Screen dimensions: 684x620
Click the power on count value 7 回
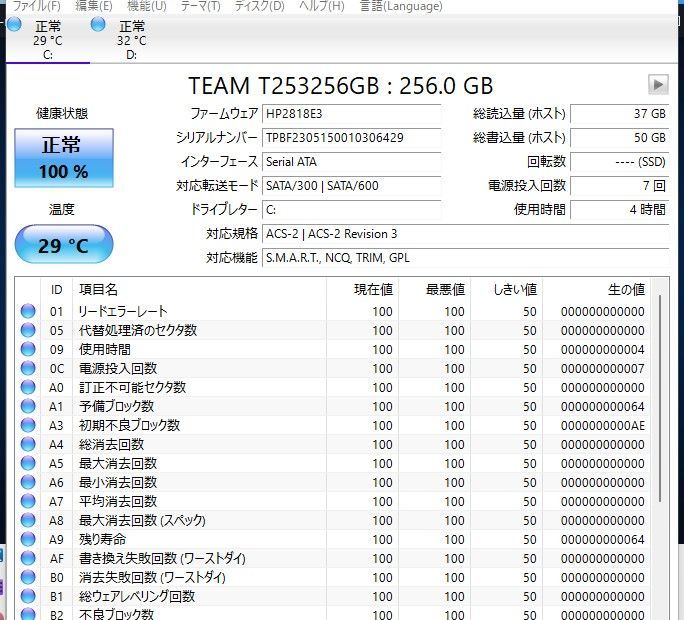[x=619, y=186]
